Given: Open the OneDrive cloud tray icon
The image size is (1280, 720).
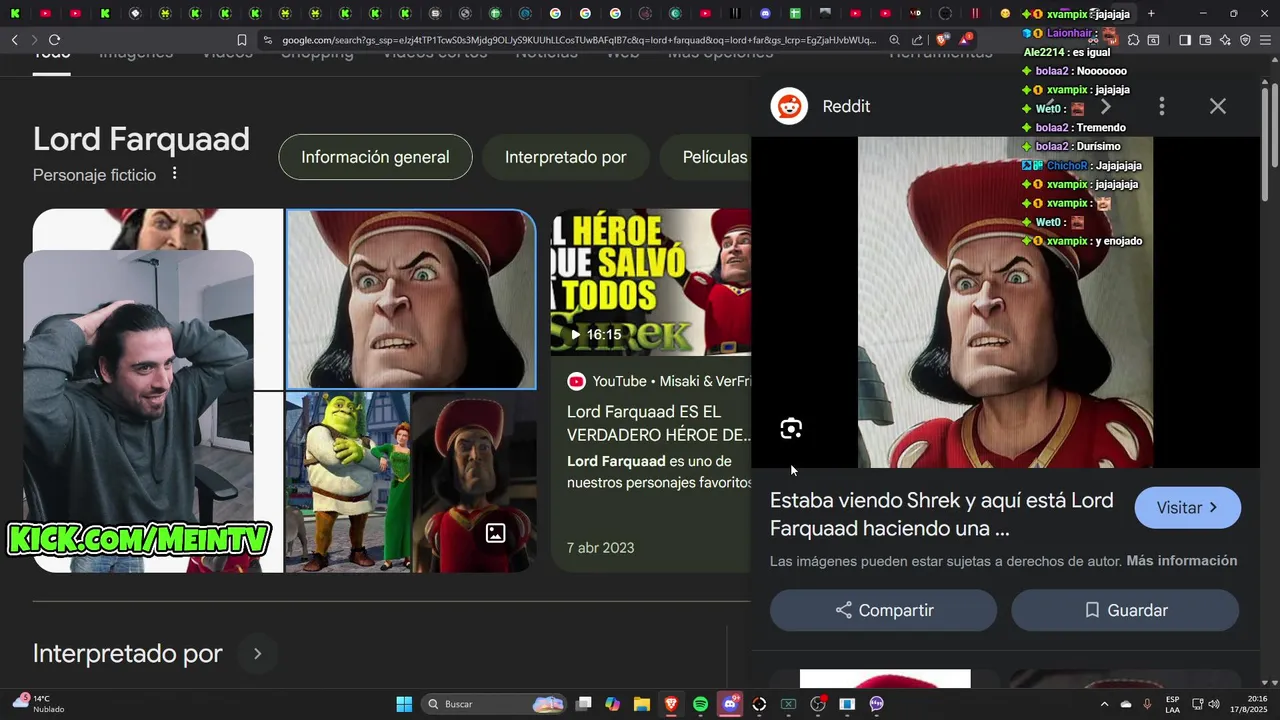Looking at the screenshot, I should (1126, 704).
